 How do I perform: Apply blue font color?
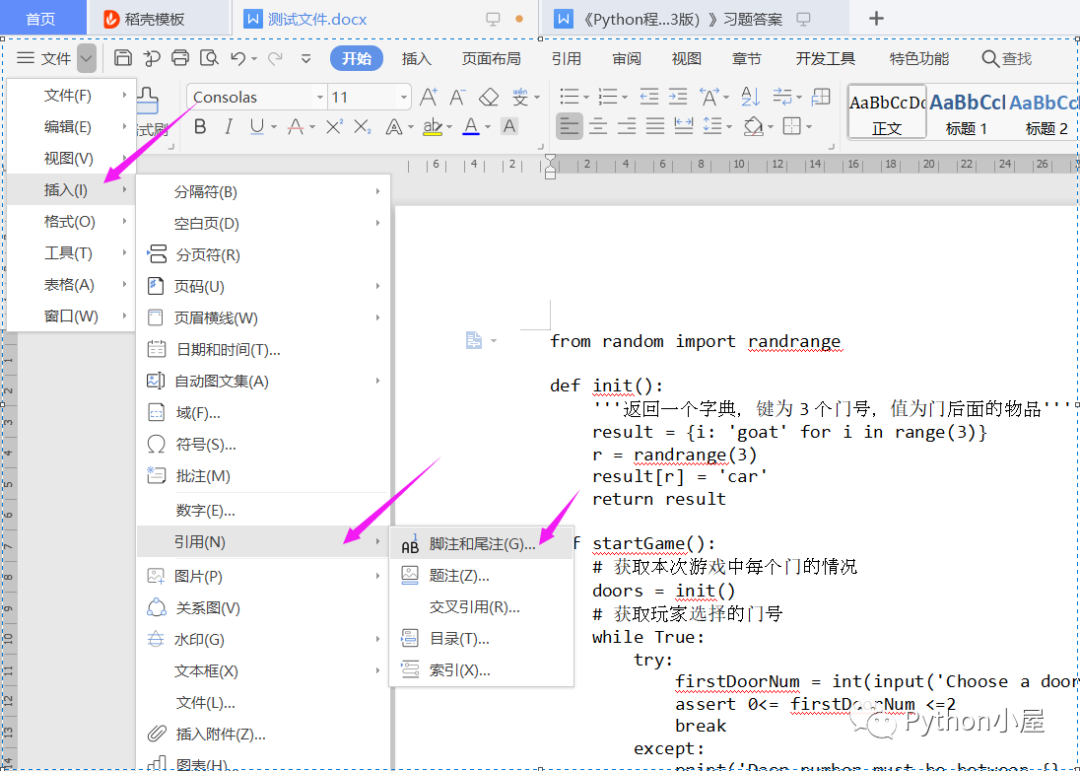[x=471, y=127]
